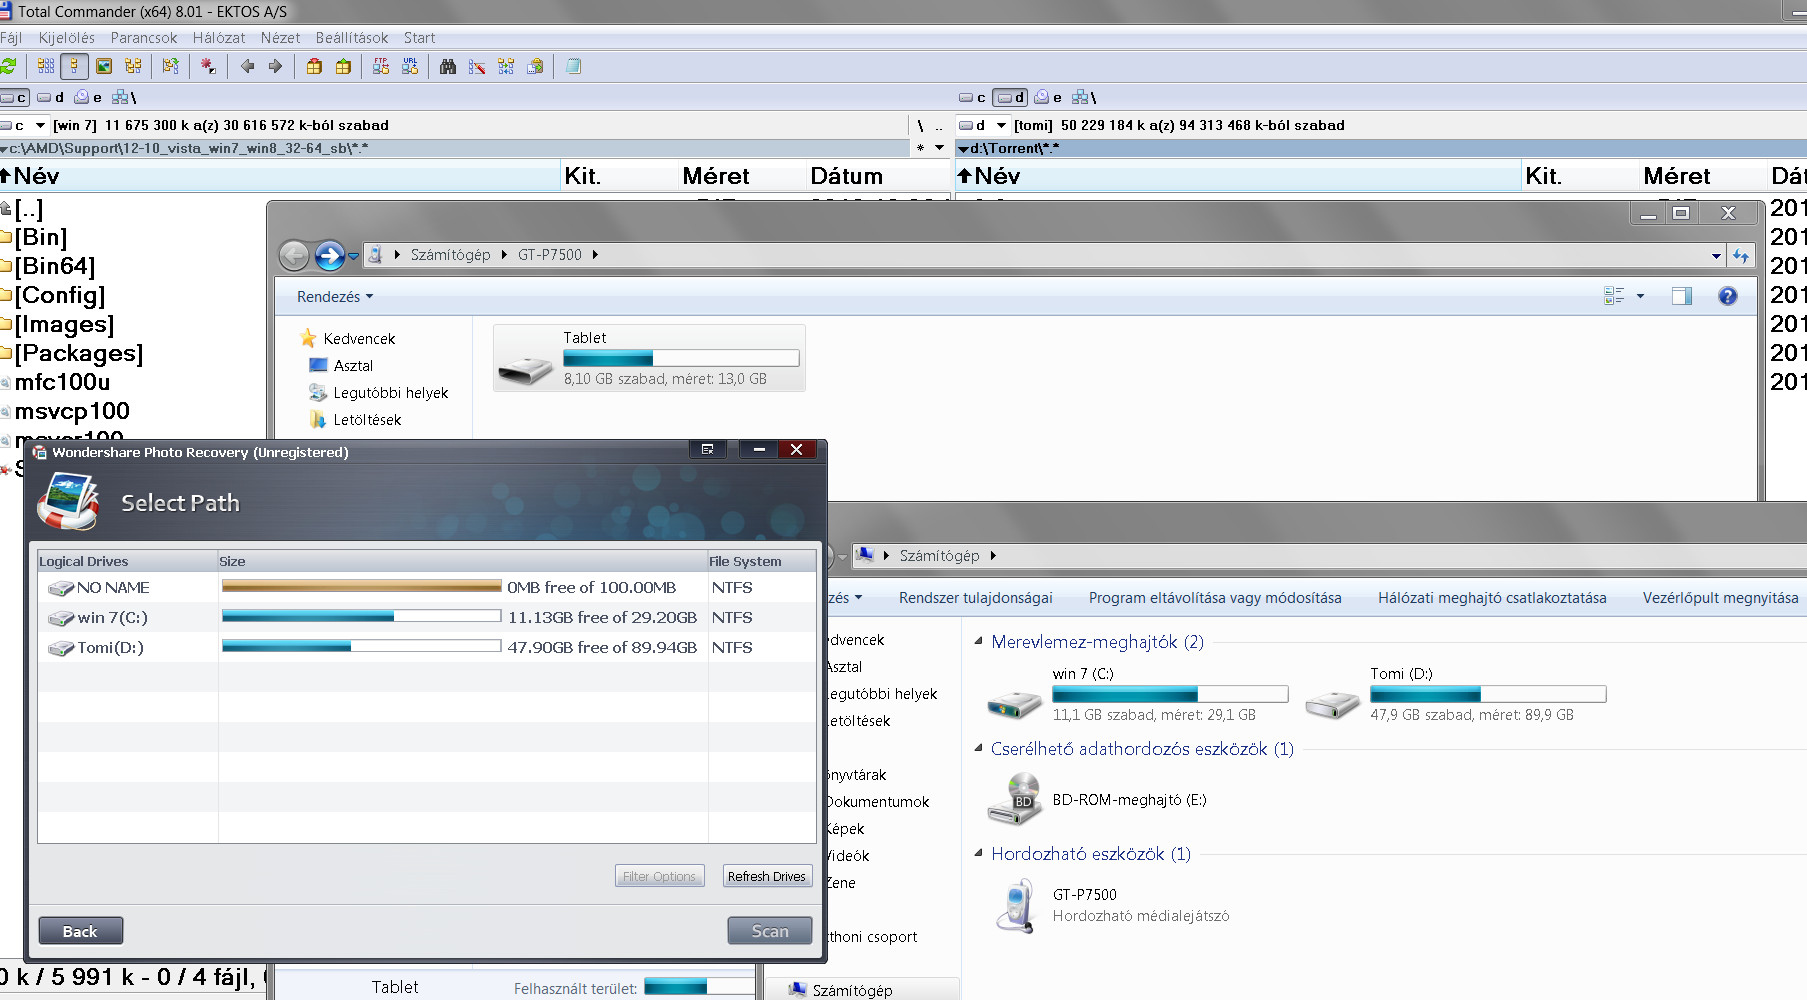Click Program eltávolítása vagy módosítása

coord(1215,598)
